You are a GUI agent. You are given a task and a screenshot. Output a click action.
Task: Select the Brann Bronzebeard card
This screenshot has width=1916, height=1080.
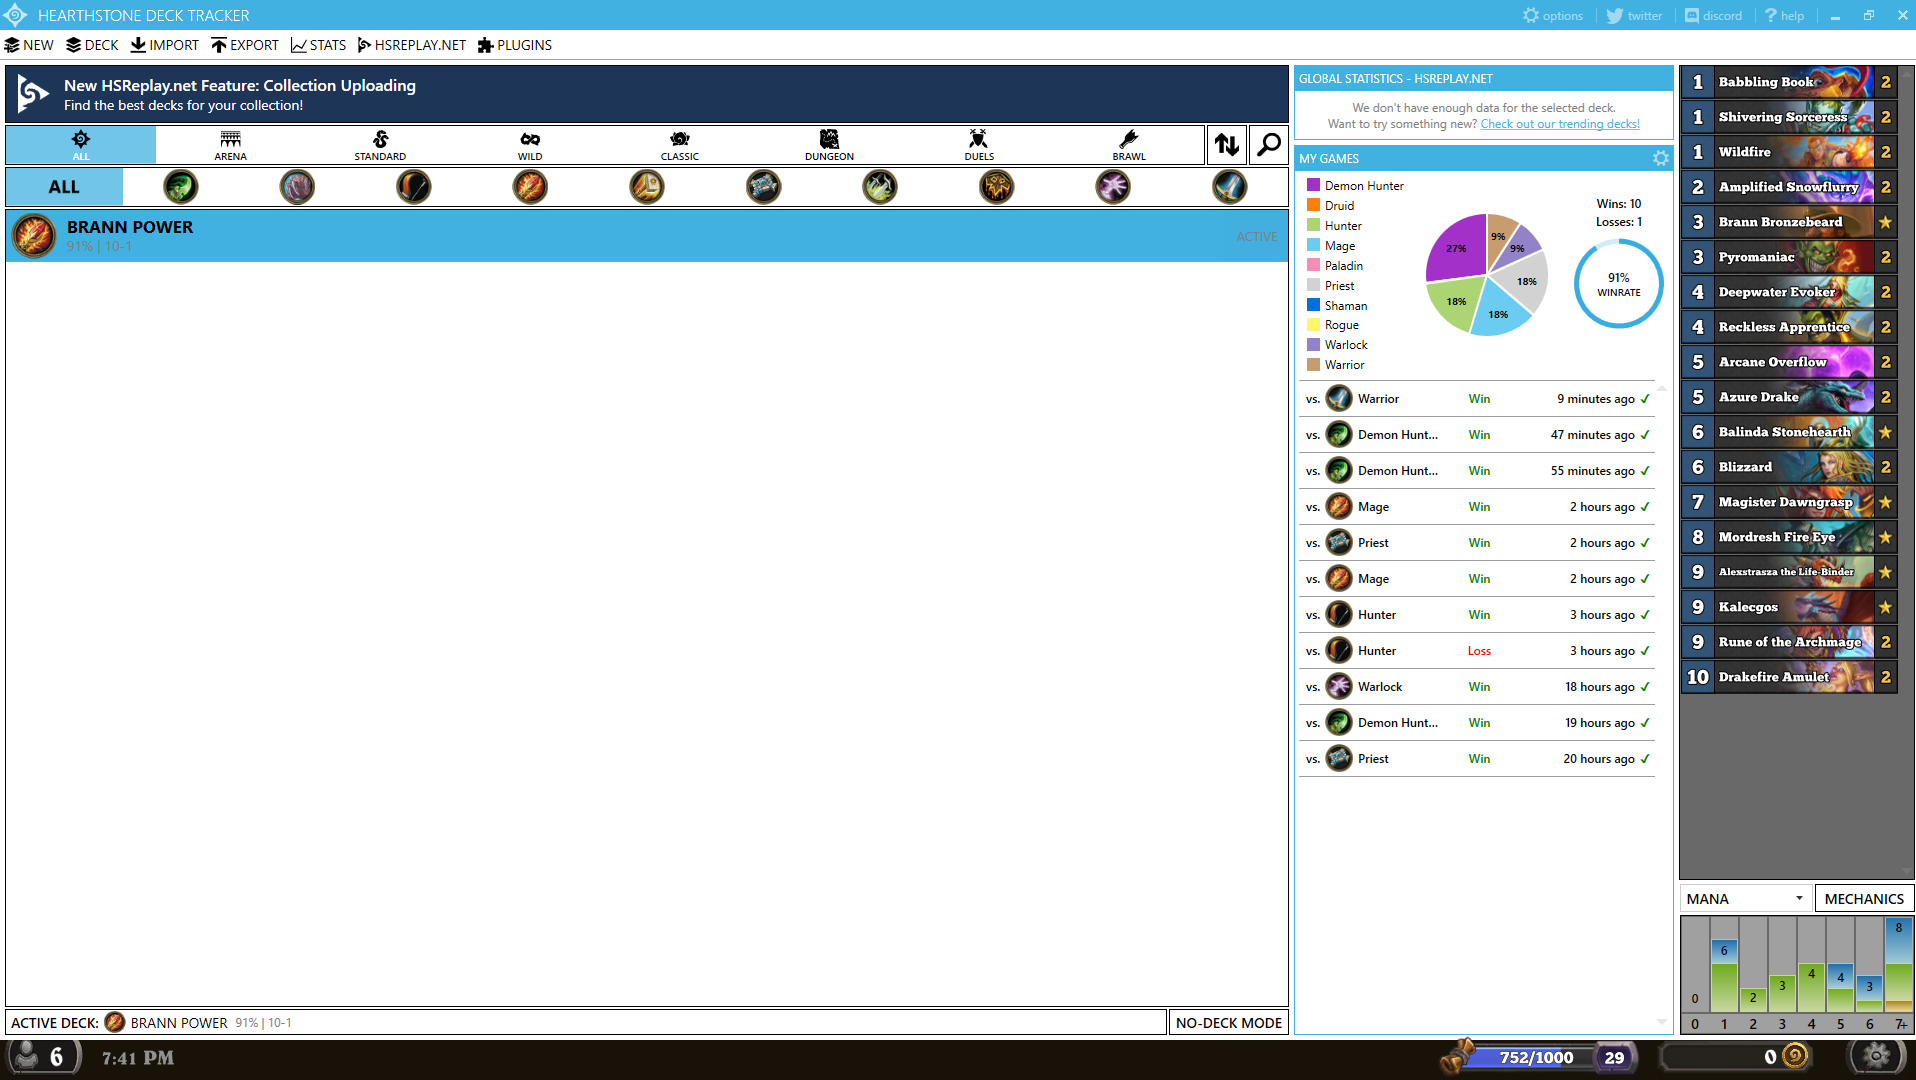(1789, 222)
